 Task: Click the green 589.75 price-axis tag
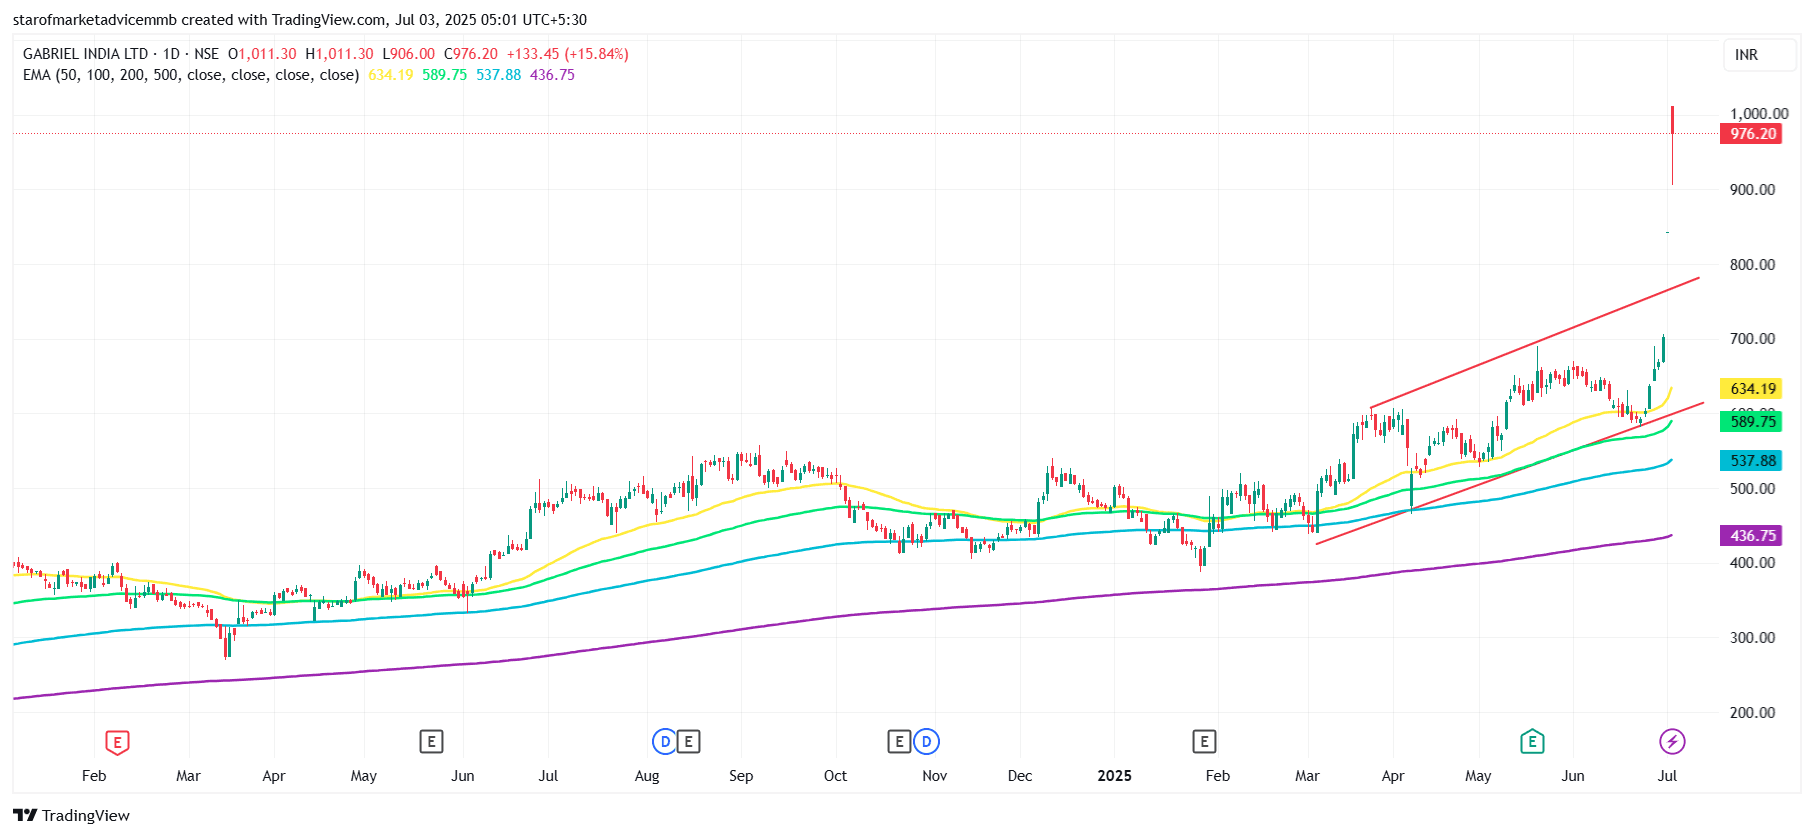coord(1751,422)
